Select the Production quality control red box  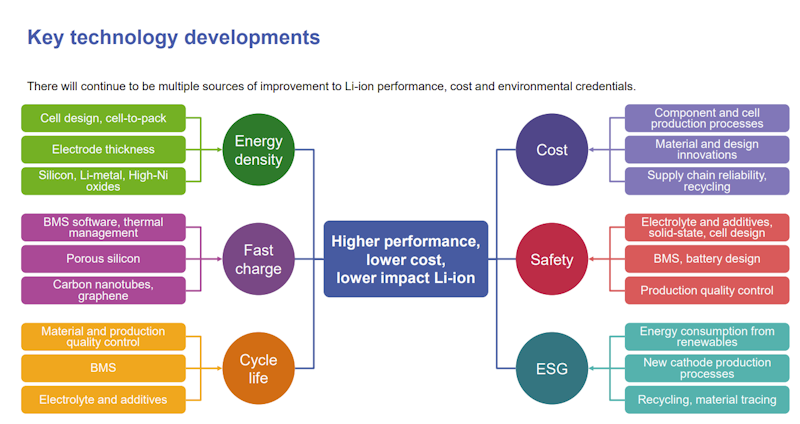(706, 290)
